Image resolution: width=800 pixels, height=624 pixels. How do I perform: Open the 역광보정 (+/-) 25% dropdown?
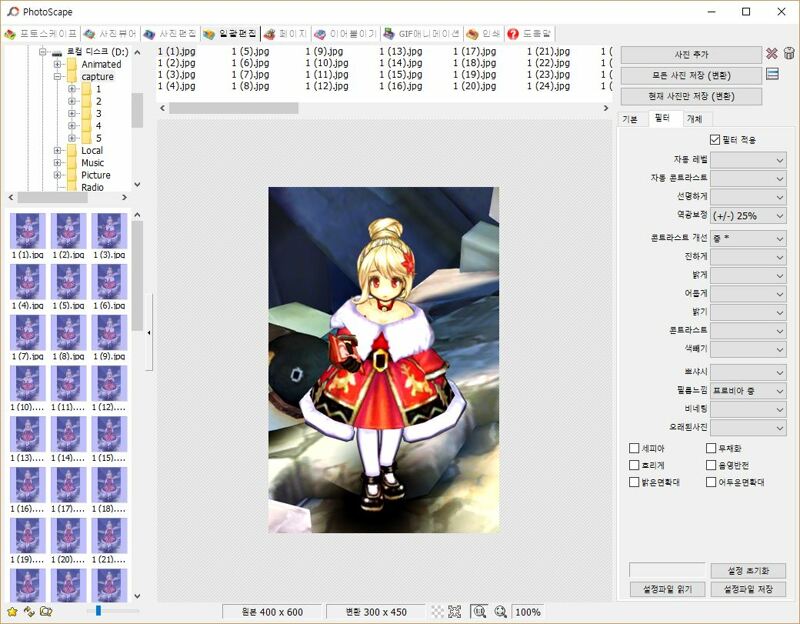click(x=748, y=216)
